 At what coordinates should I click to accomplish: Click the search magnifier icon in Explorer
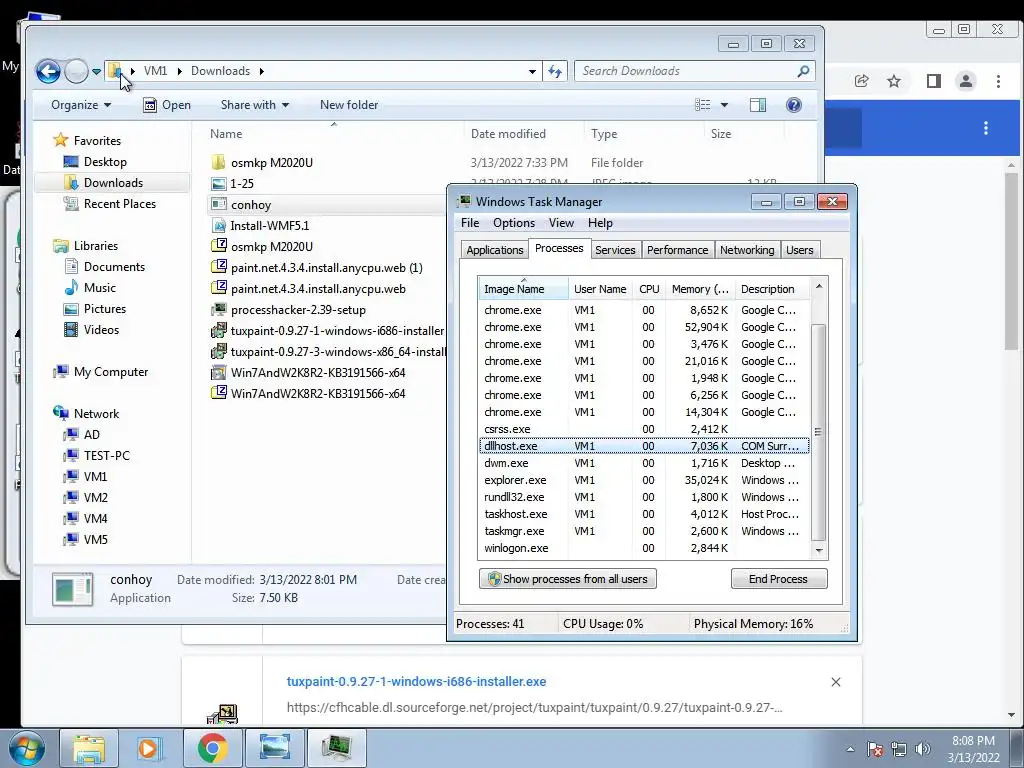[x=803, y=71]
